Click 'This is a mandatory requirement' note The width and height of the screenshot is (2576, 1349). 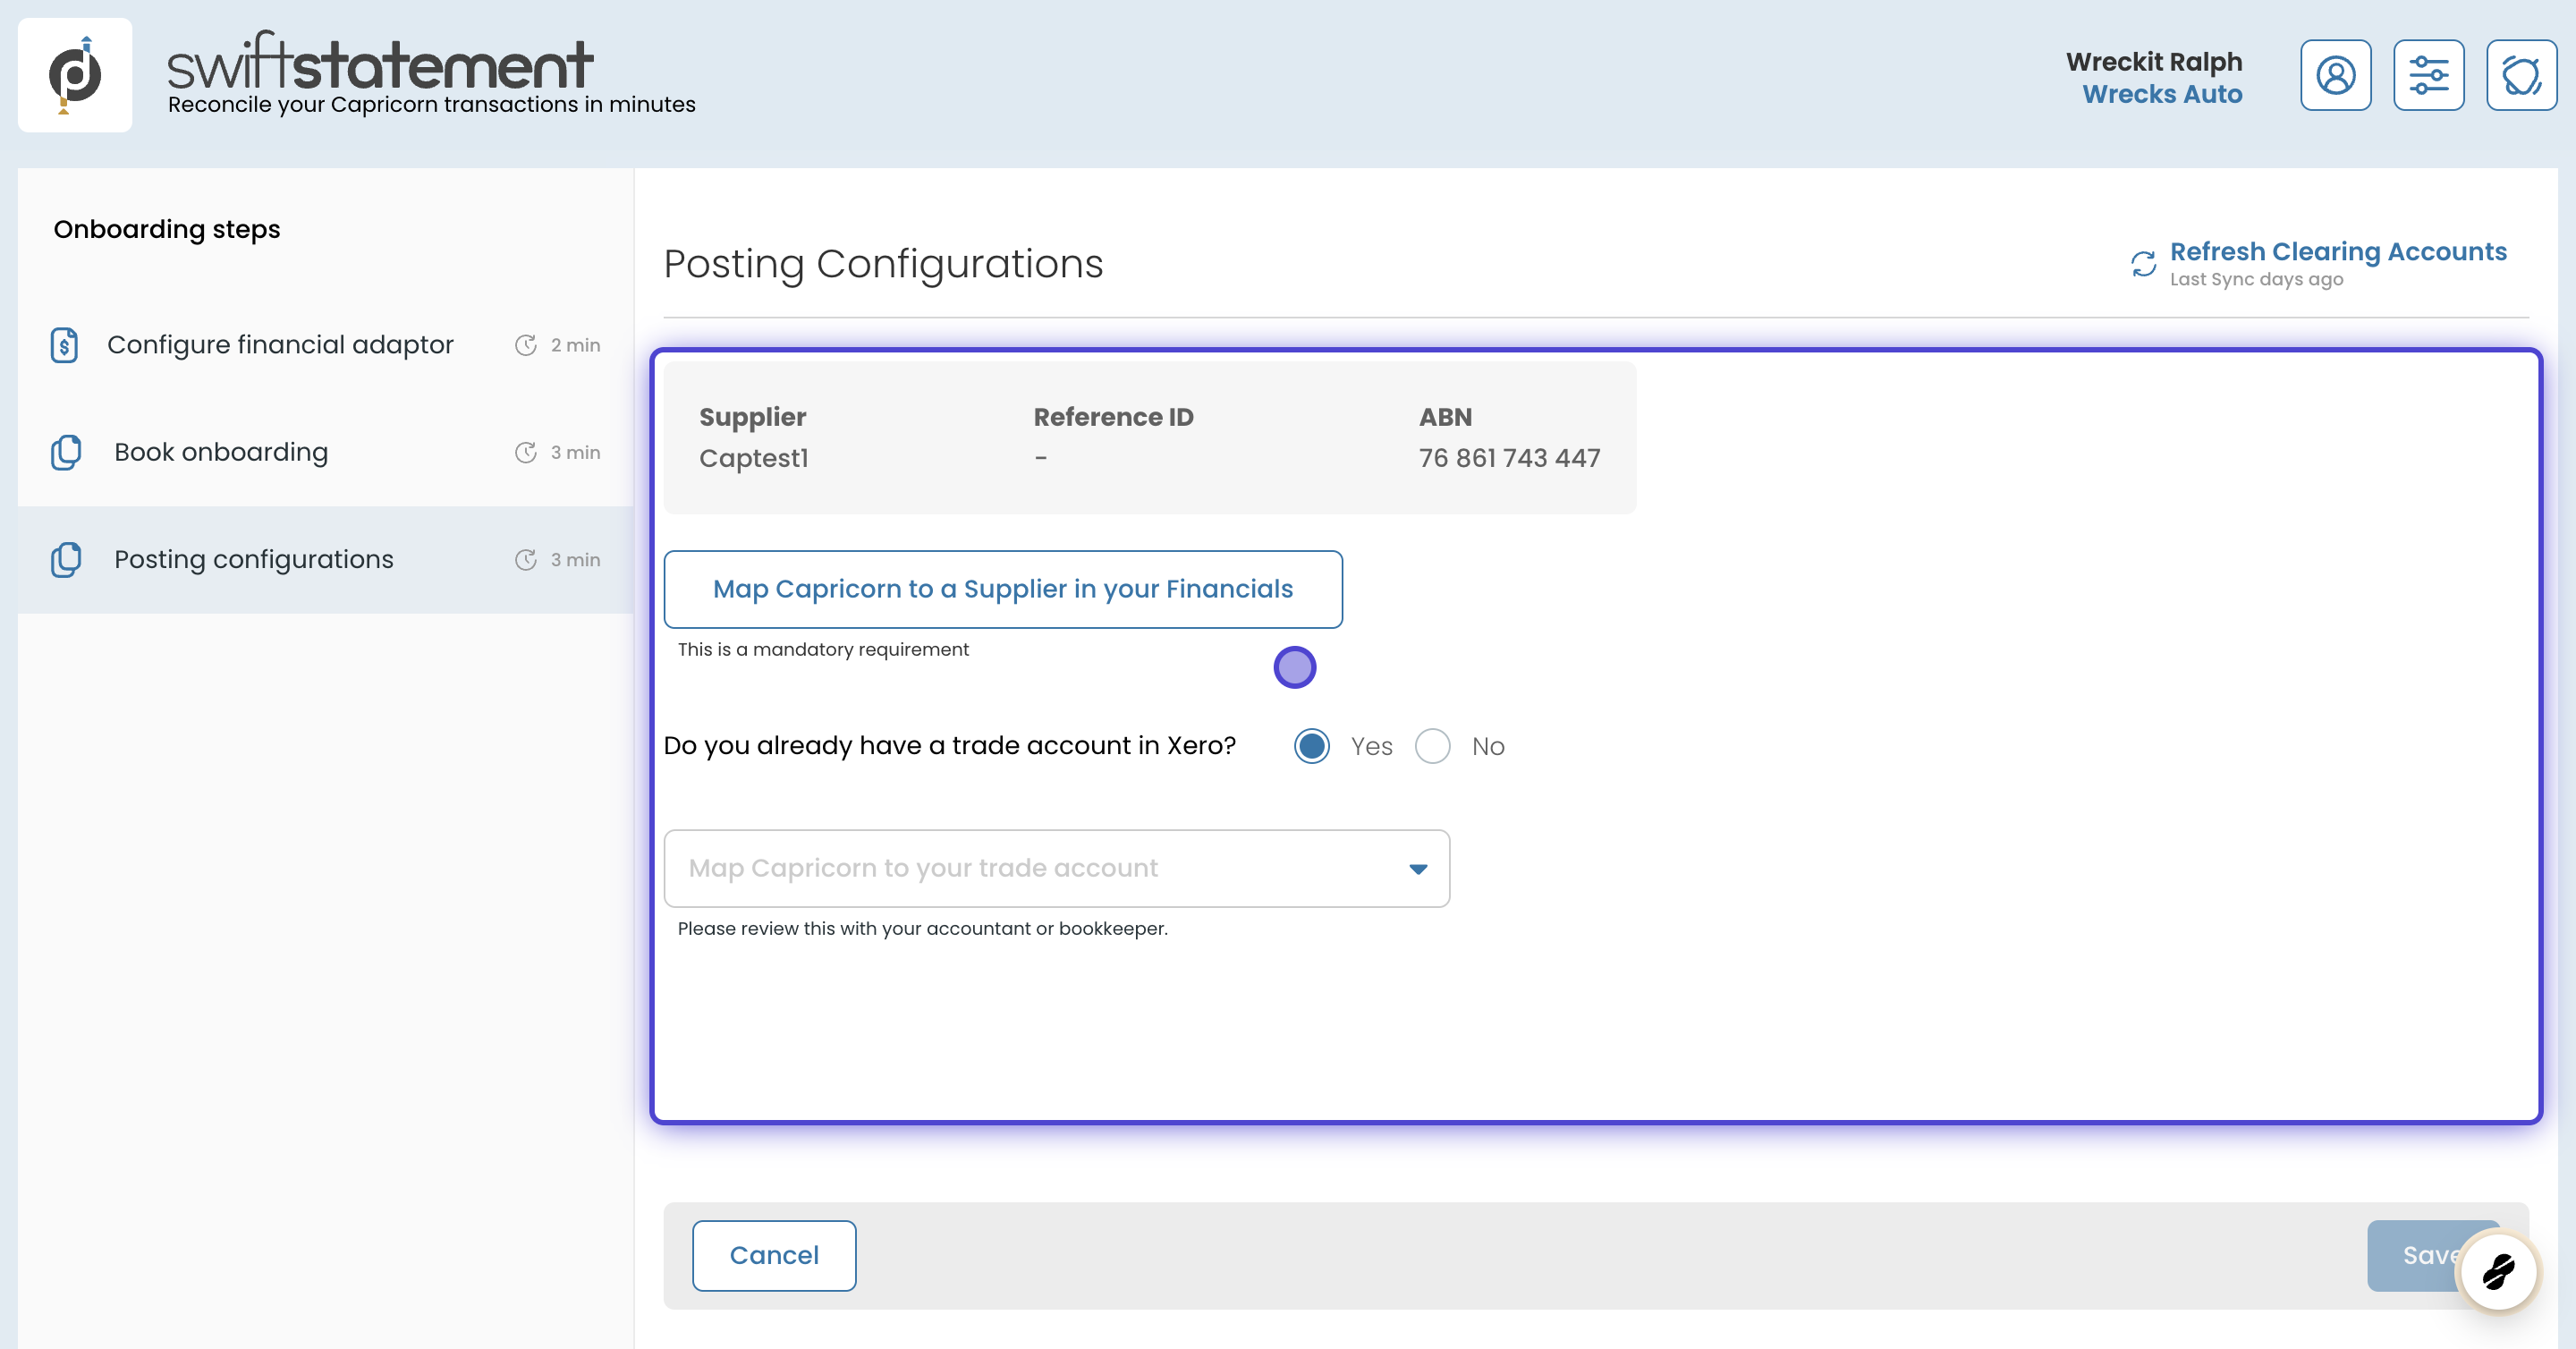click(823, 649)
